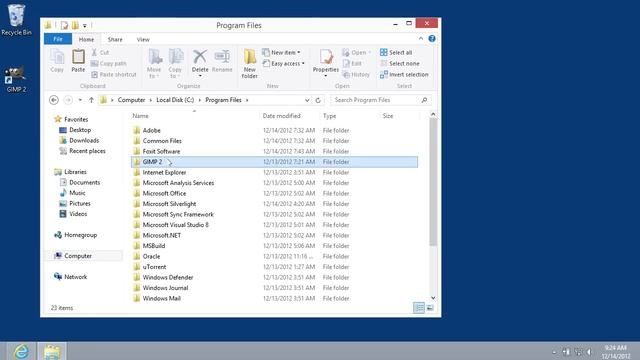Open Quick Access Toolbar customize dropdown
Image resolution: width=640 pixels, height=360 pixels.
pyautogui.click(x=85, y=26)
